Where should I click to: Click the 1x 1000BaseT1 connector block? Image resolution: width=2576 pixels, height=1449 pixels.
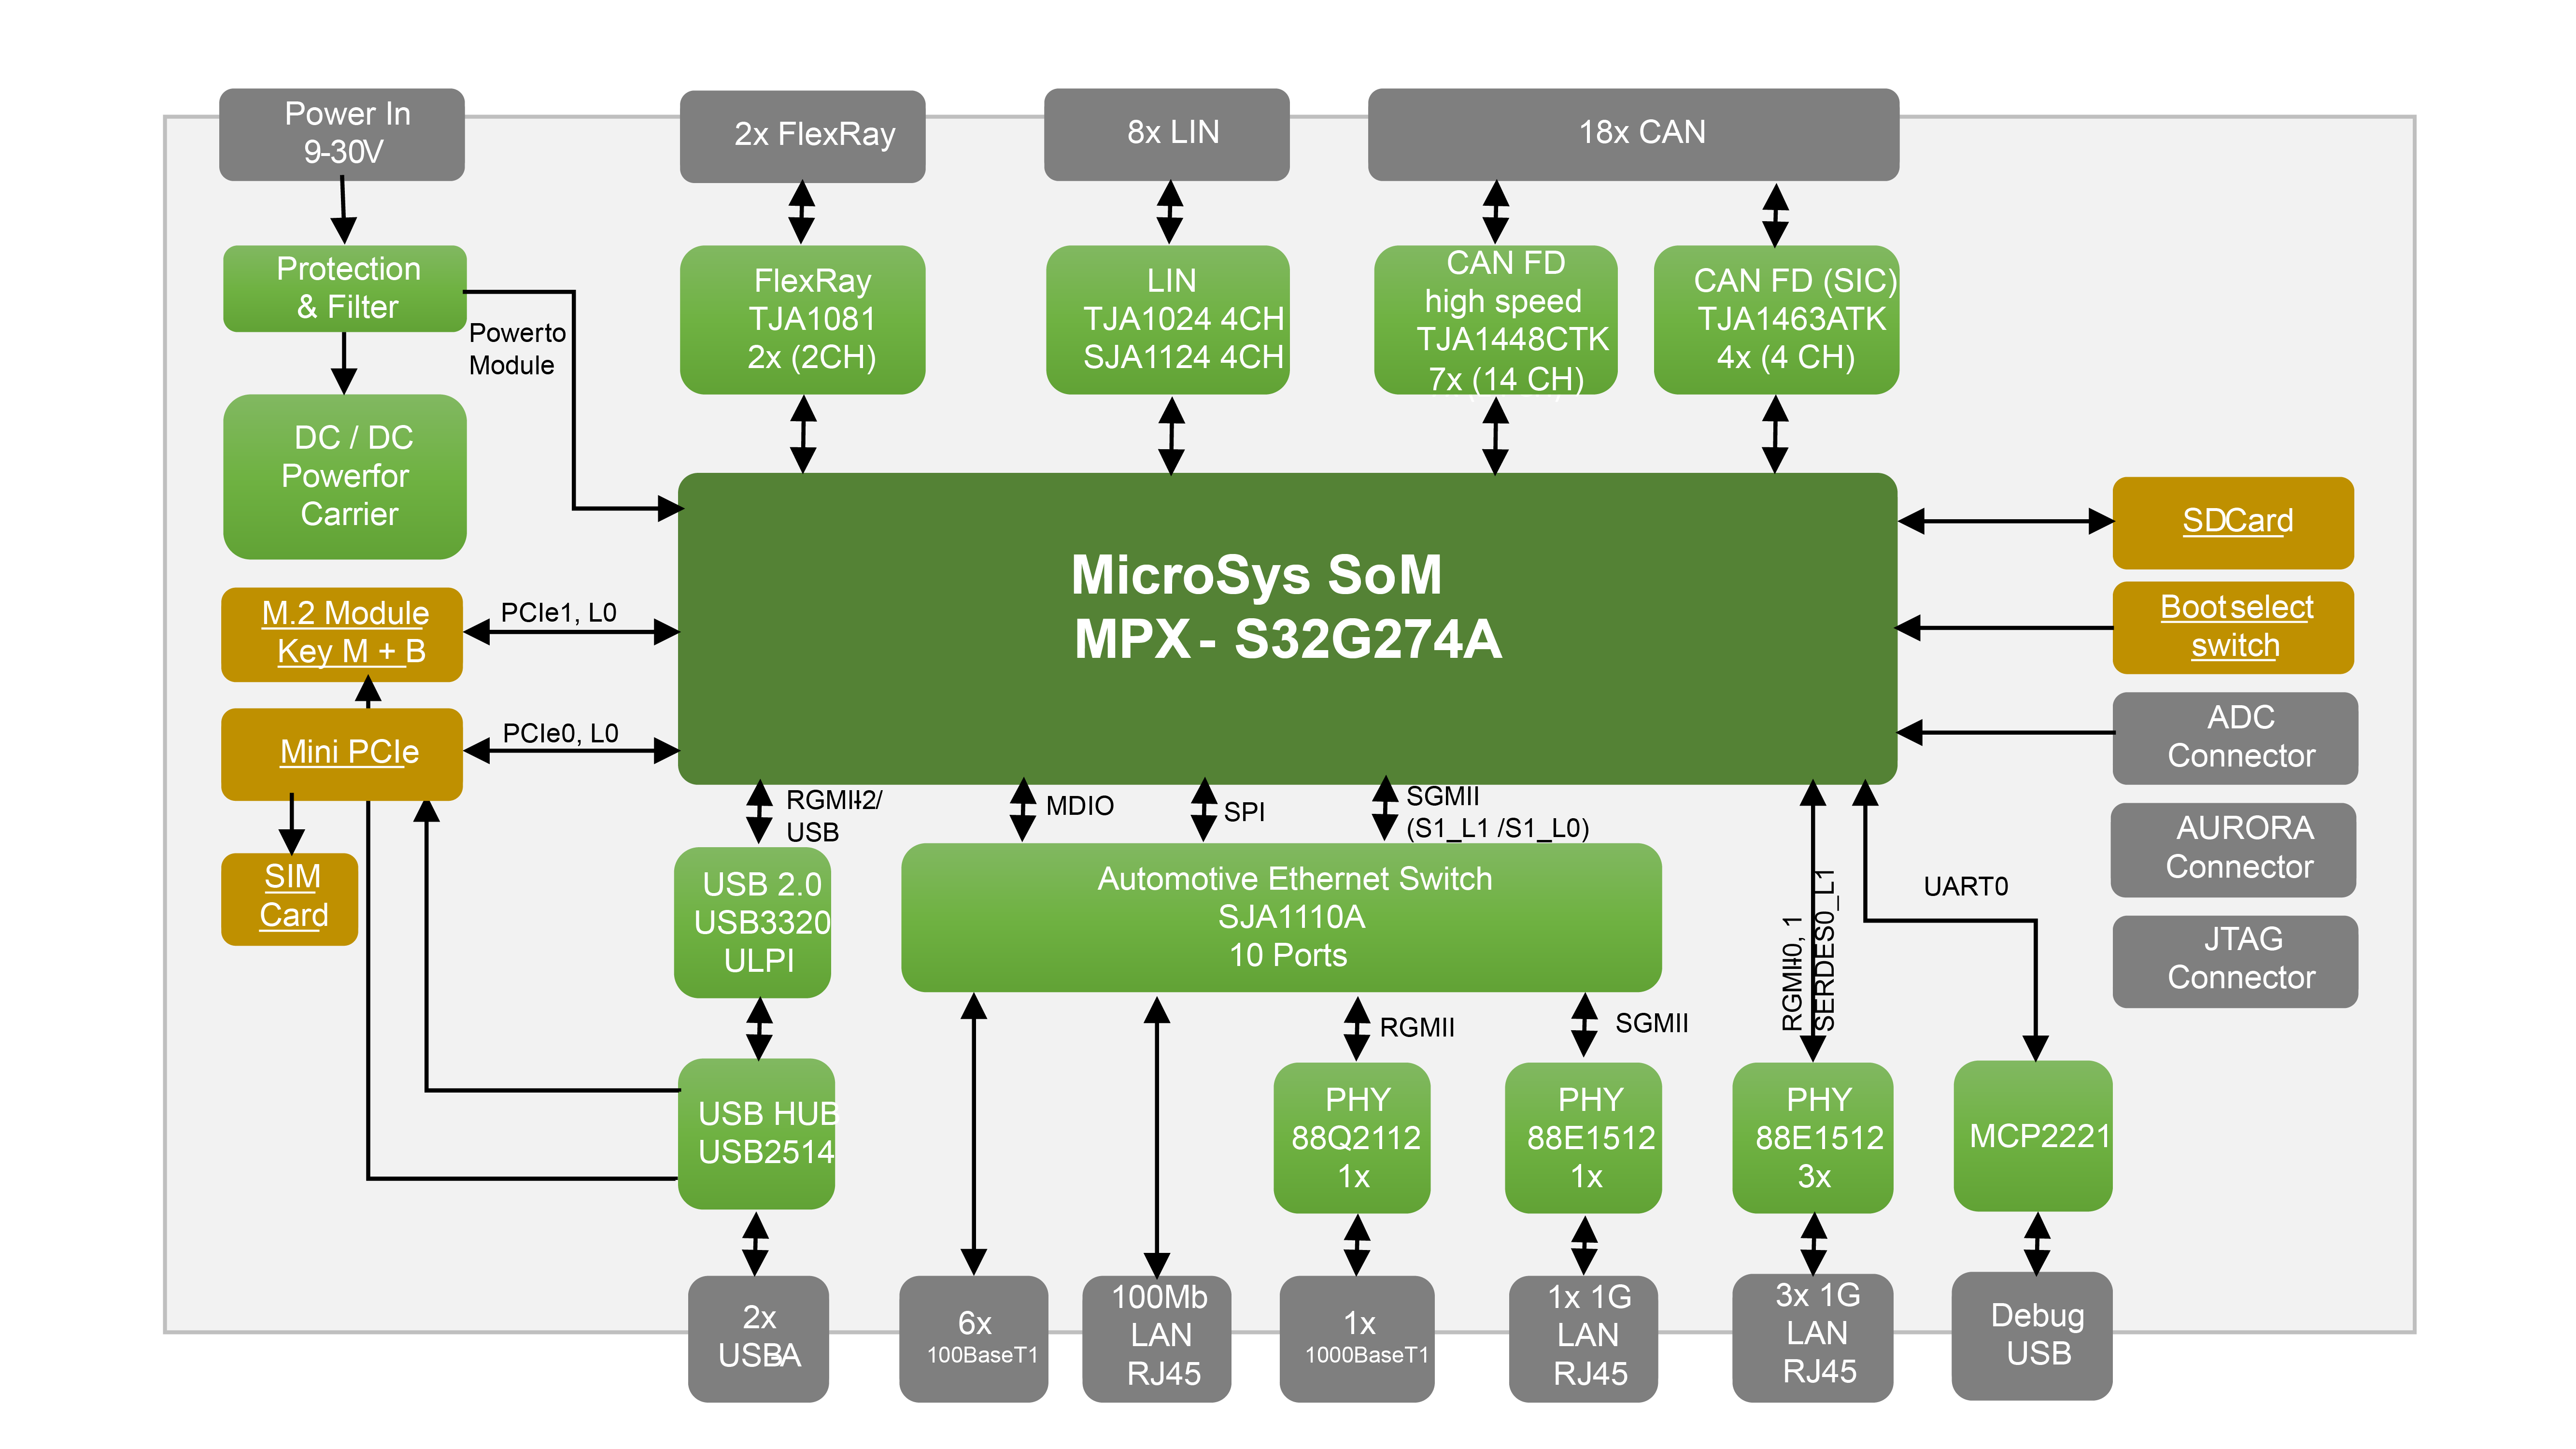click(1357, 1338)
